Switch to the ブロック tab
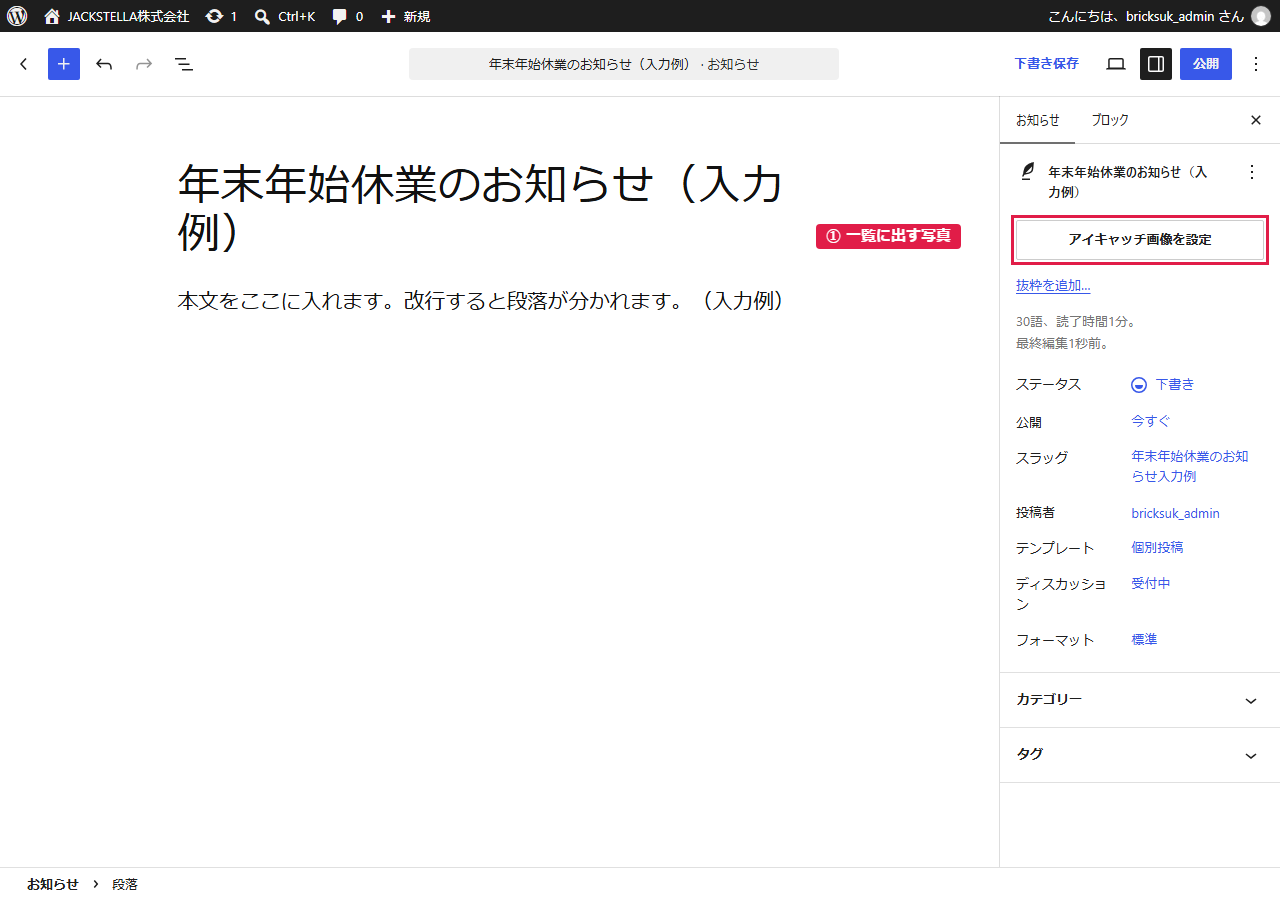This screenshot has width=1280, height=900. (x=1110, y=120)
